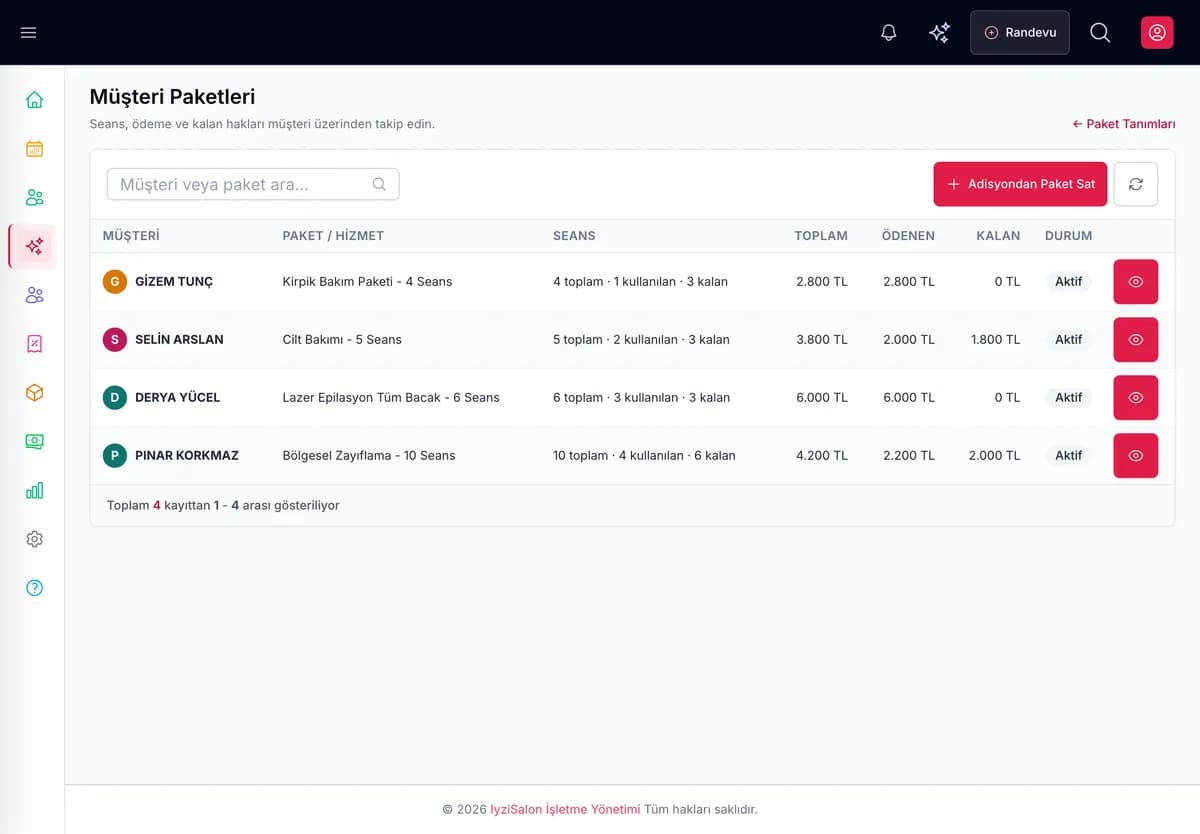
Task: View PINAR KORKMAZ's package via eye button
Action: (1136, 456)
